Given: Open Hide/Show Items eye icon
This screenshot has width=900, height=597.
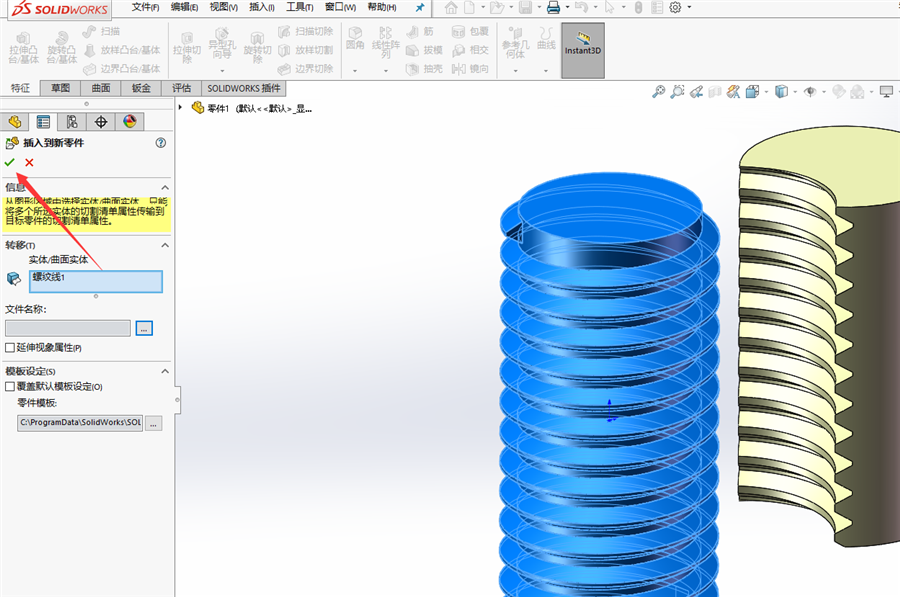Looking at the screenshot, I should [x=810, y=91].
